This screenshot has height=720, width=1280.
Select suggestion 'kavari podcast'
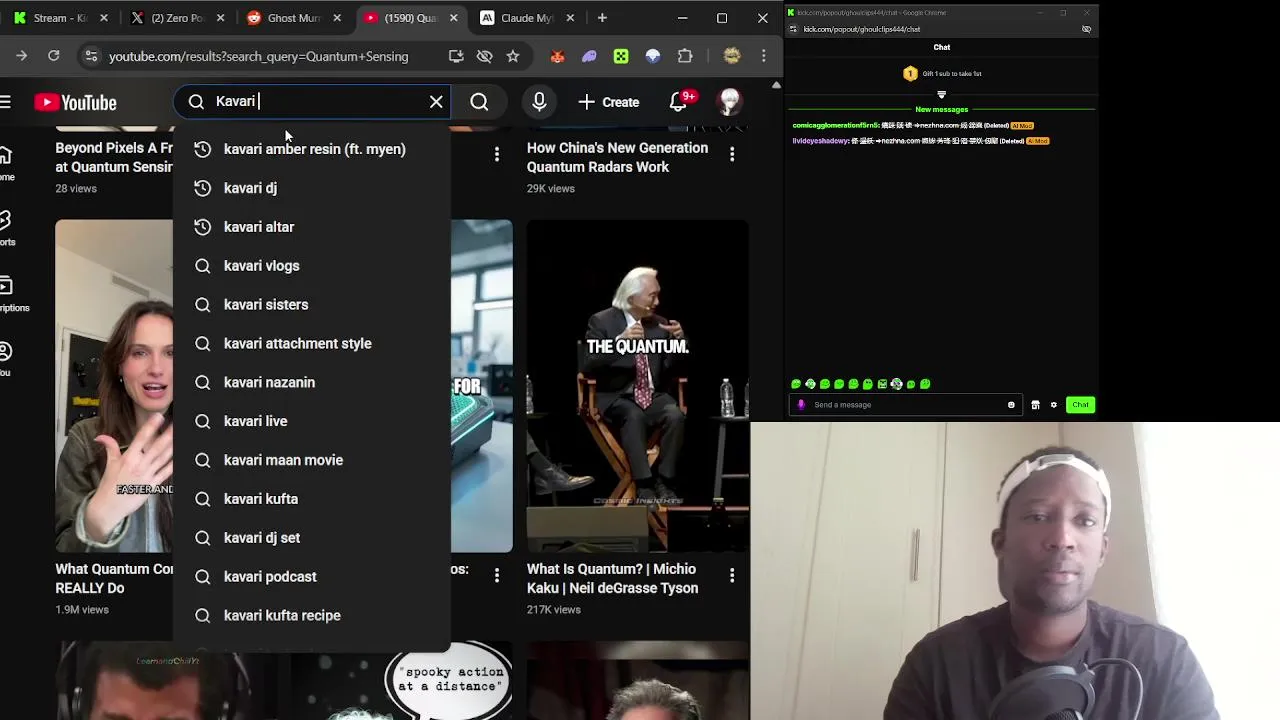pyautogui.click(x=312, y=577)
